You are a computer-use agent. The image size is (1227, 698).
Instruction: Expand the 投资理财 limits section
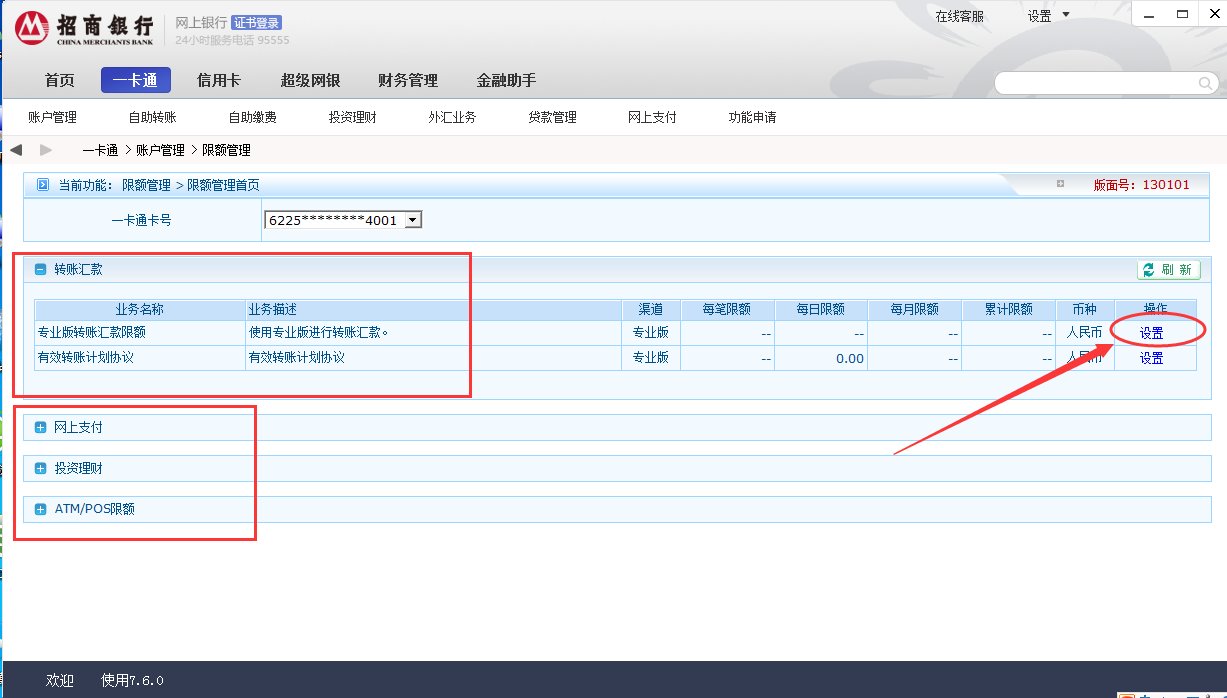41,469
